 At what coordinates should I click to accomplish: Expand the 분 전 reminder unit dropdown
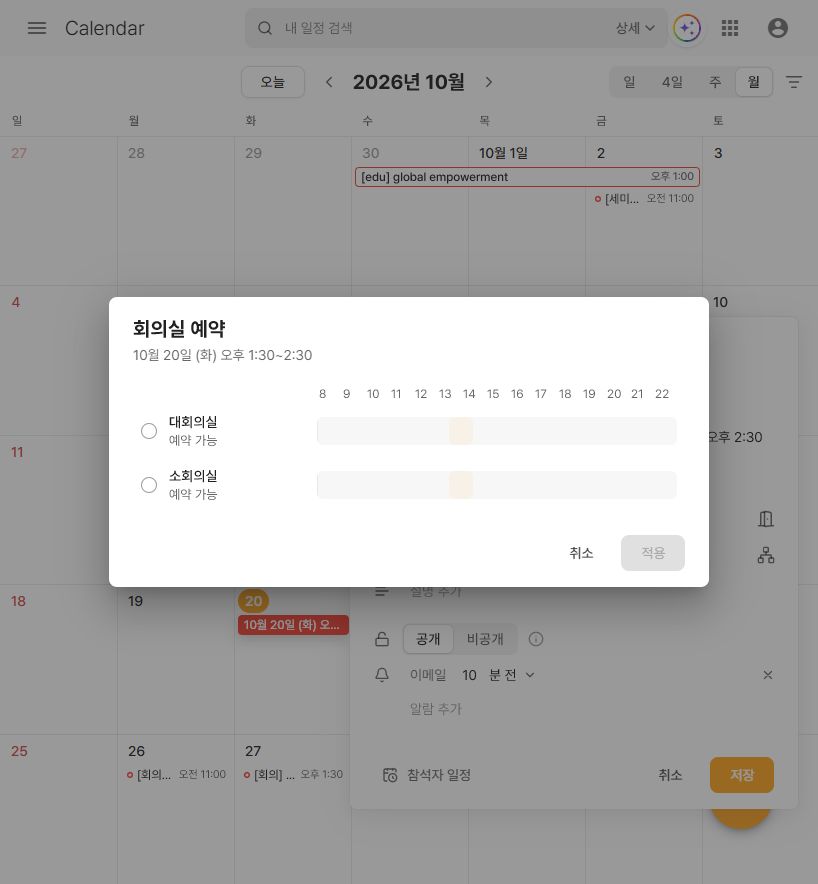point(511,675)
